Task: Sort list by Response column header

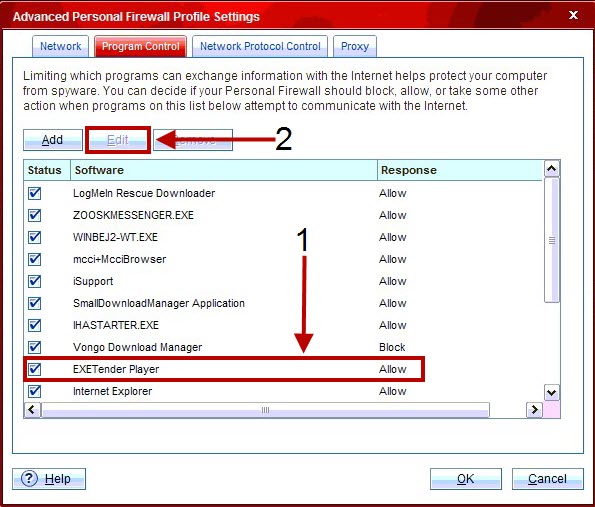Action: [x=460, y=170]
